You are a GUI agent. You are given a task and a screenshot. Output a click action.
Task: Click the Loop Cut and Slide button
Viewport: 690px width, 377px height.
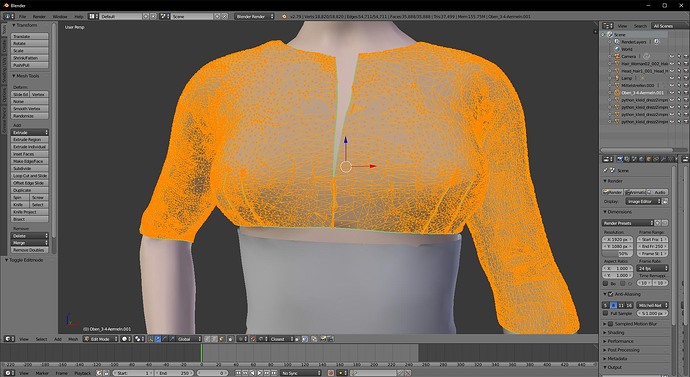pyautogui.click(x=29, y=176)
